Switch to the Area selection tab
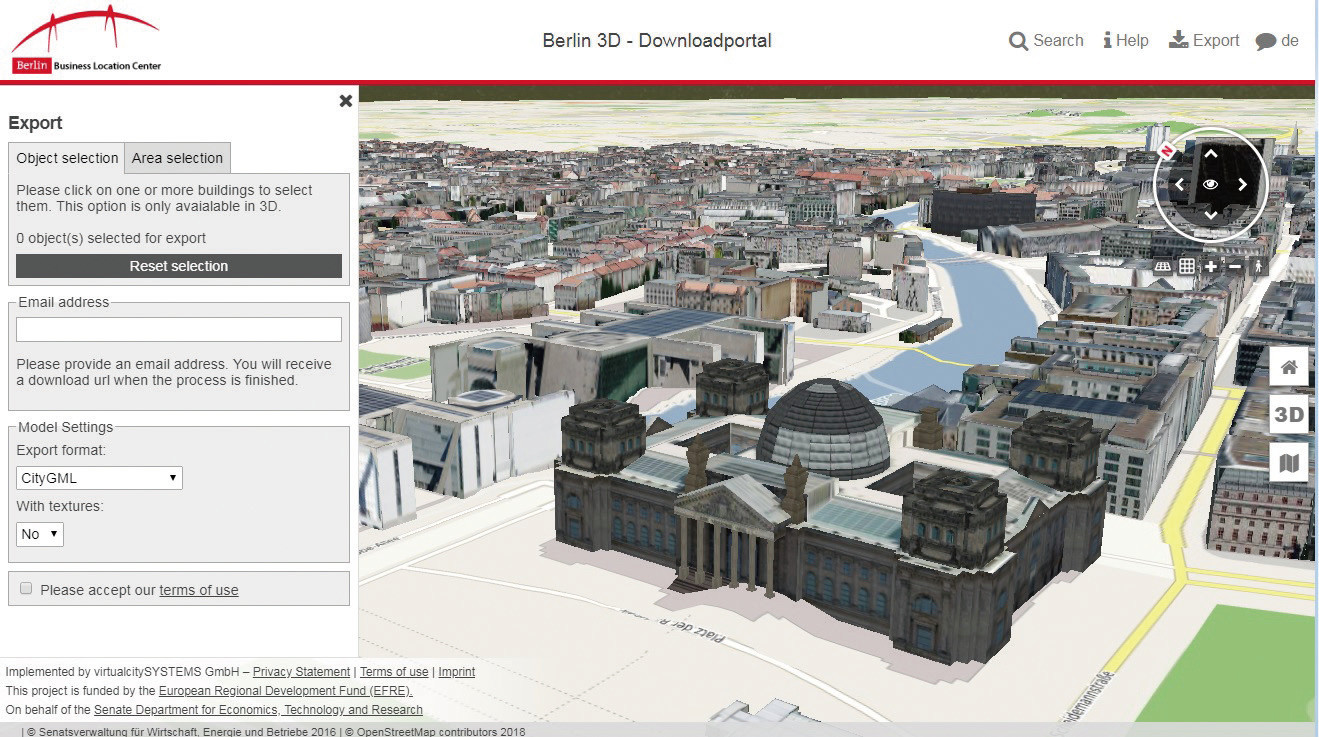Image resolution: width=1319 pixels, height=737 pixels. [177, 158]
